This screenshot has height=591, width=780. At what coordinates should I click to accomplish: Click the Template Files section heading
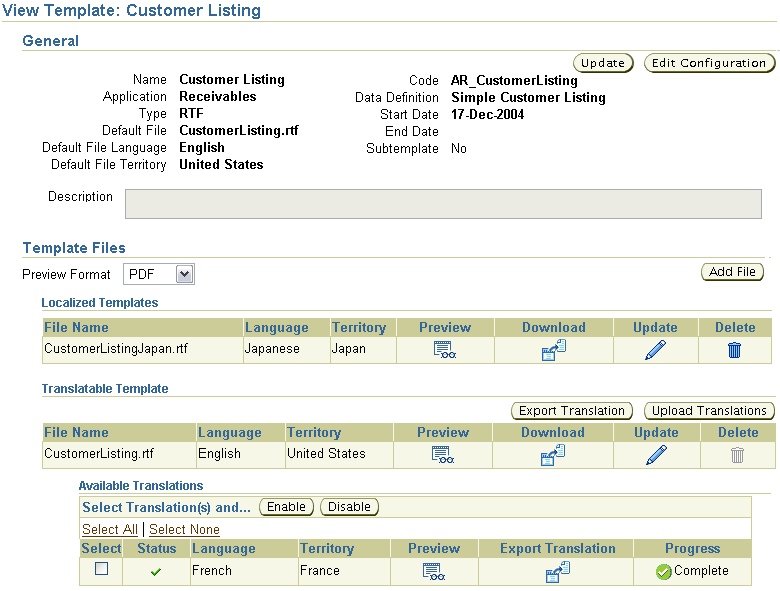pos(74,248)
